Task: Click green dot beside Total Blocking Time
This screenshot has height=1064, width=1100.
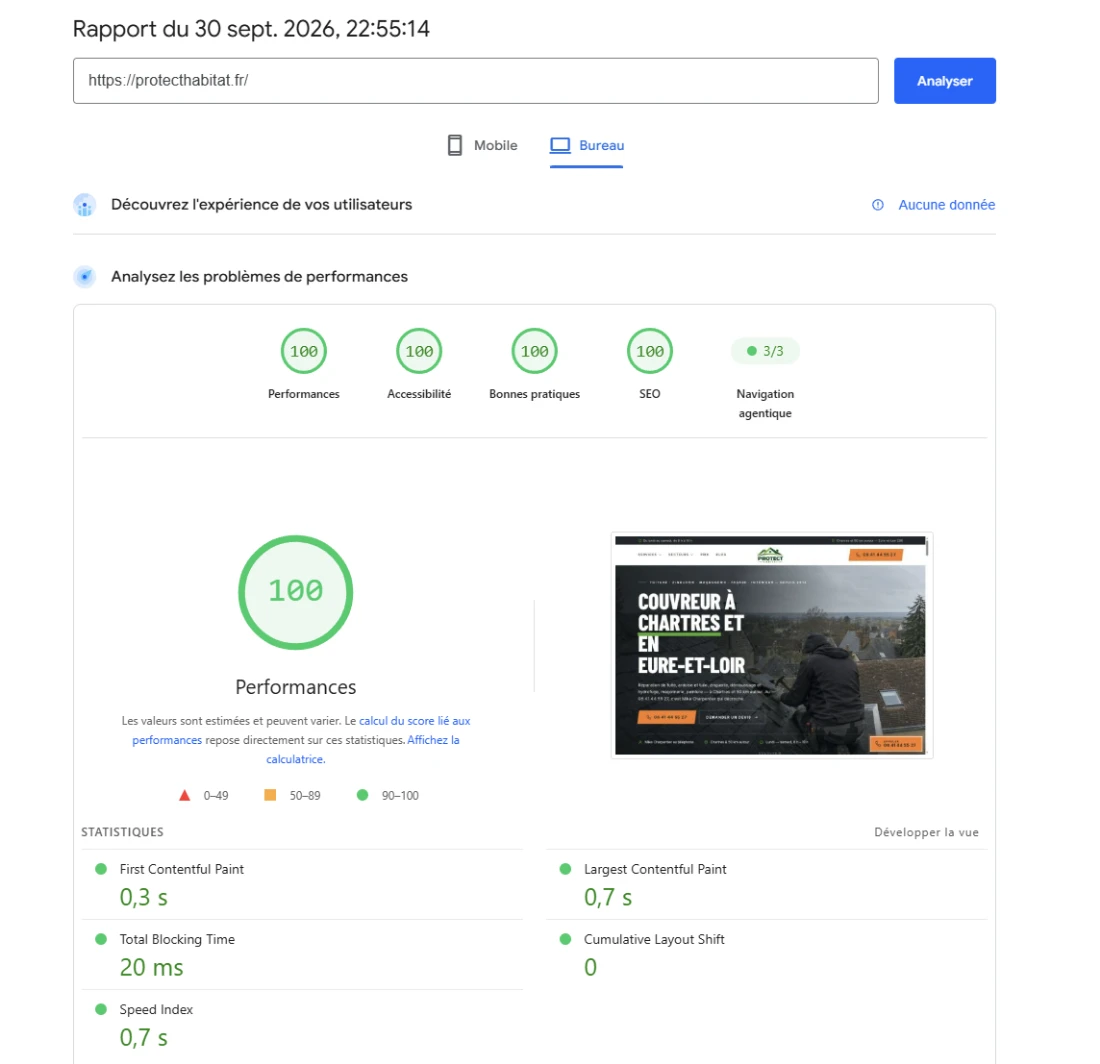Action: [x=101, y=939]
